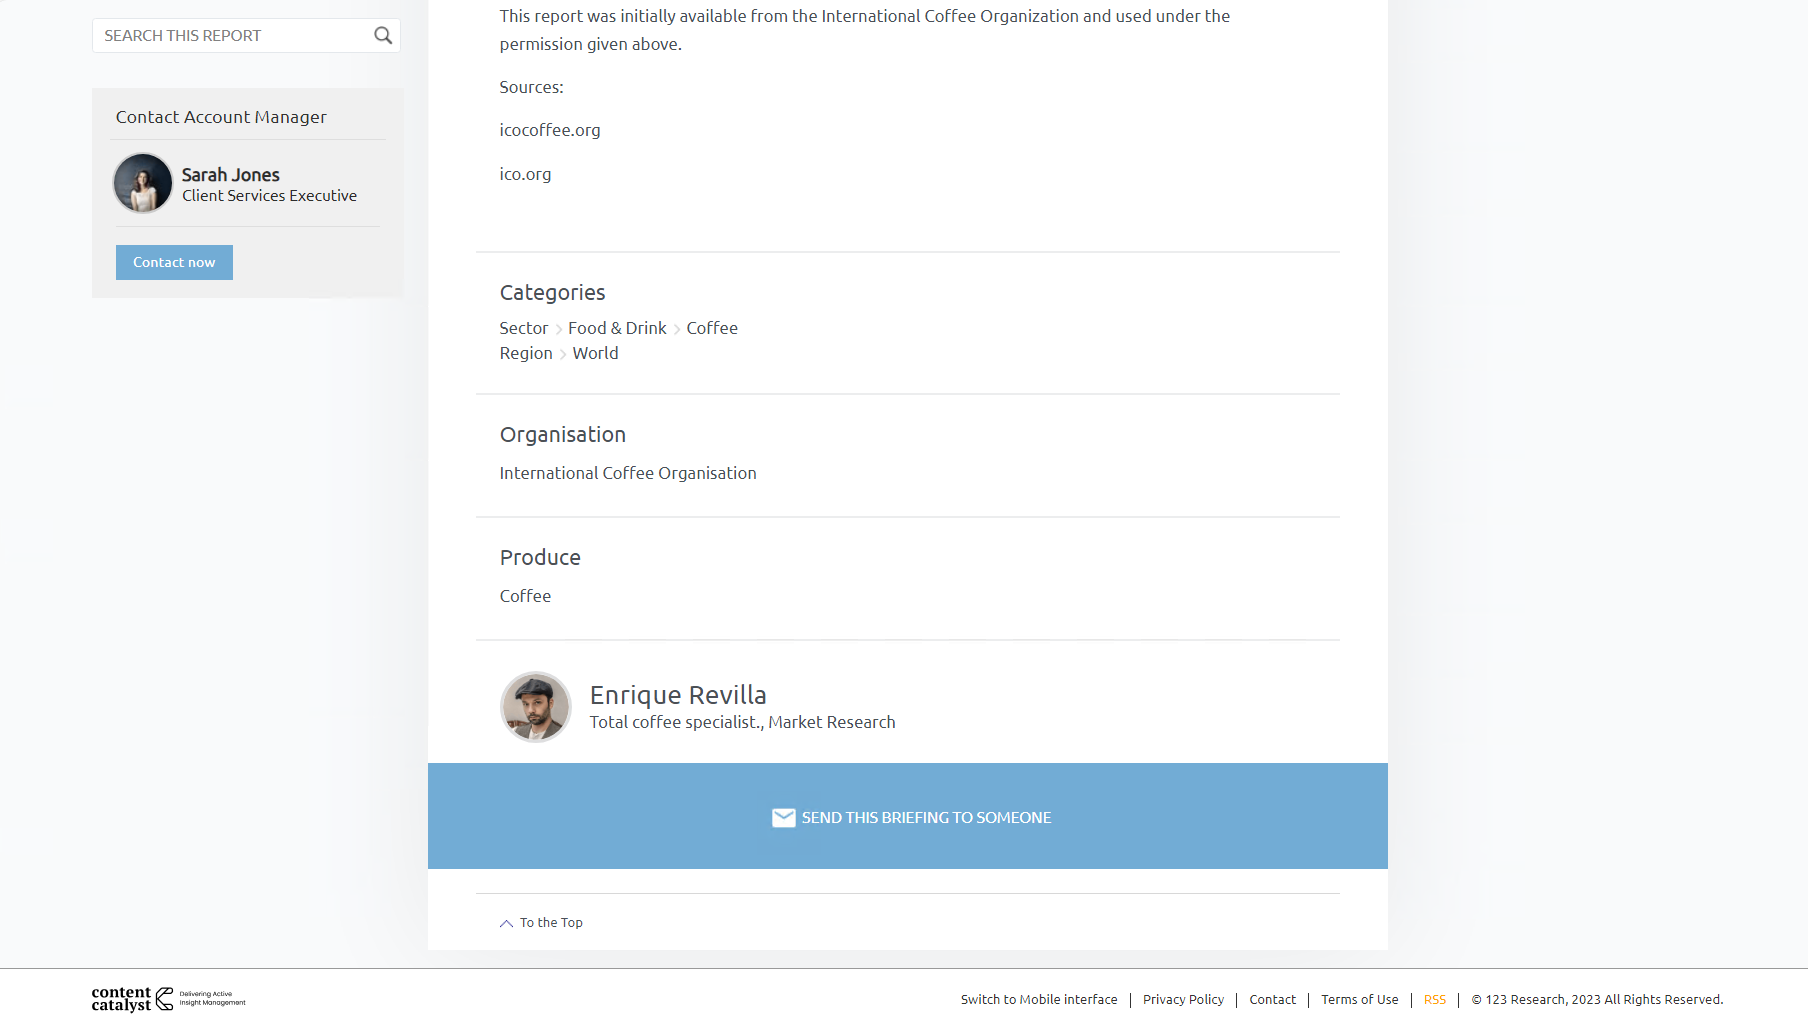Open the Food & Drink category link
This screenshot has height=1024, width=1808.
(617, 328)
